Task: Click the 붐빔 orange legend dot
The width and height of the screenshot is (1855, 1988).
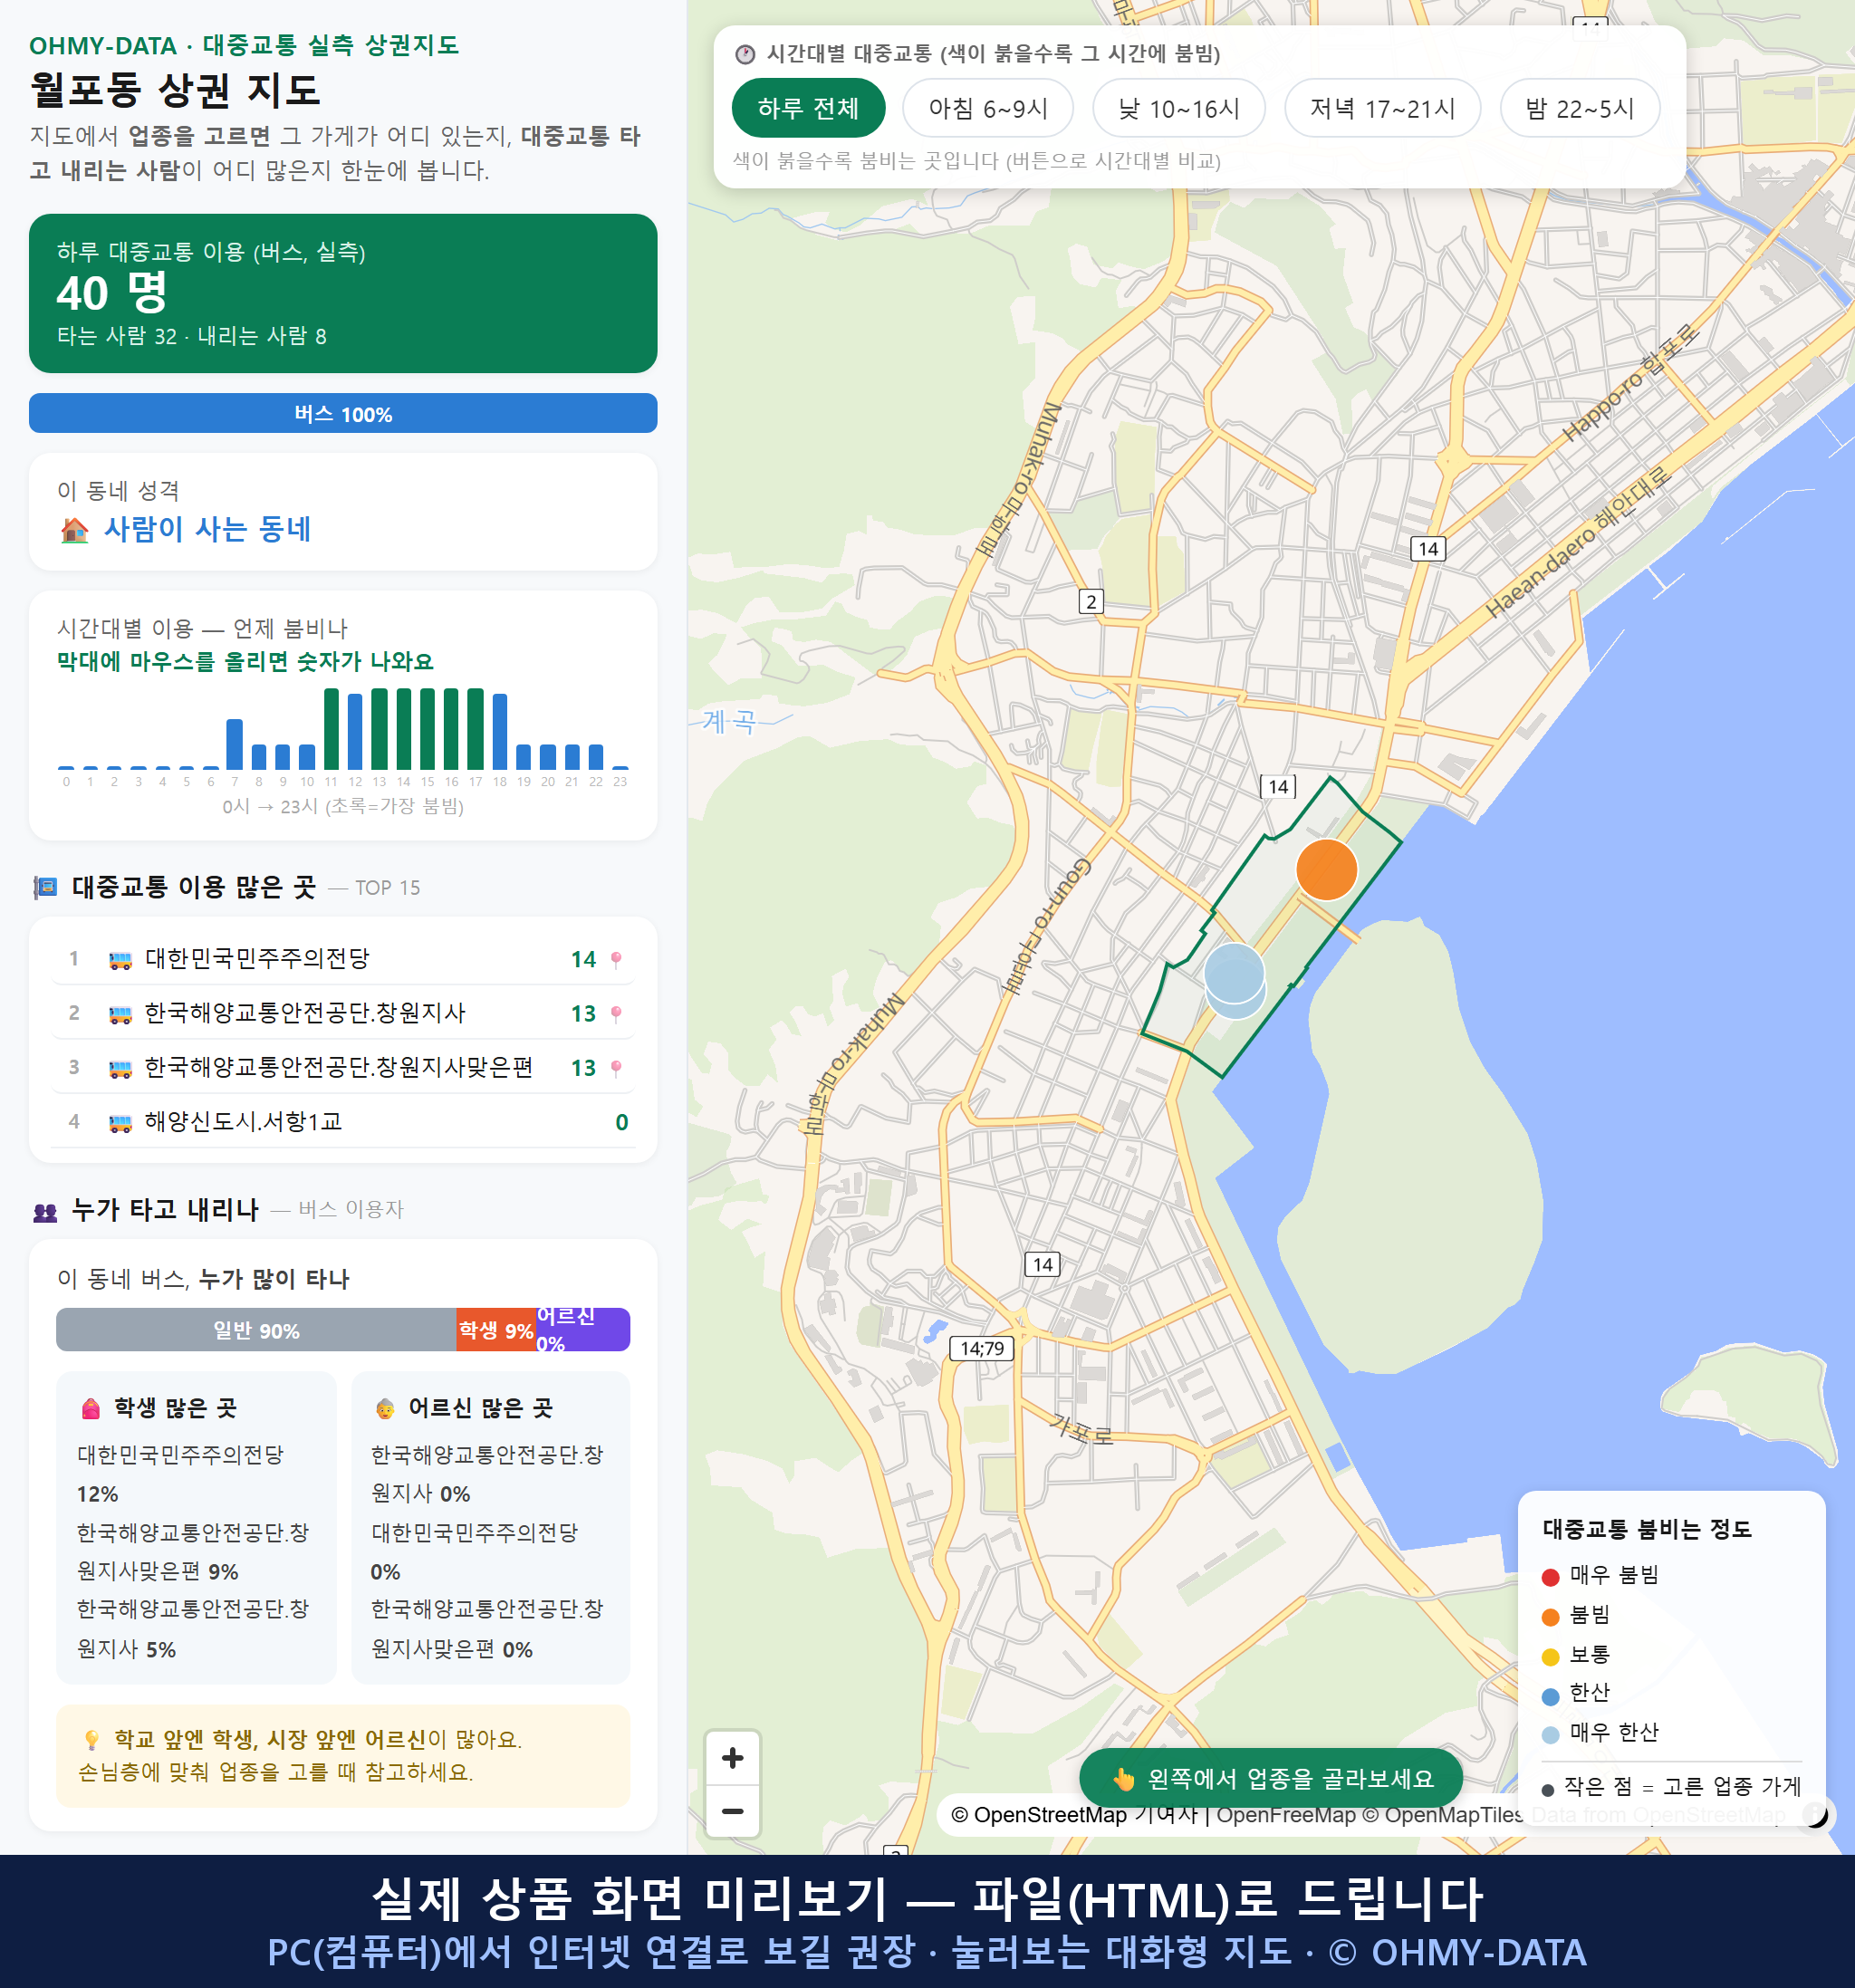Action: (1550, 1617)
